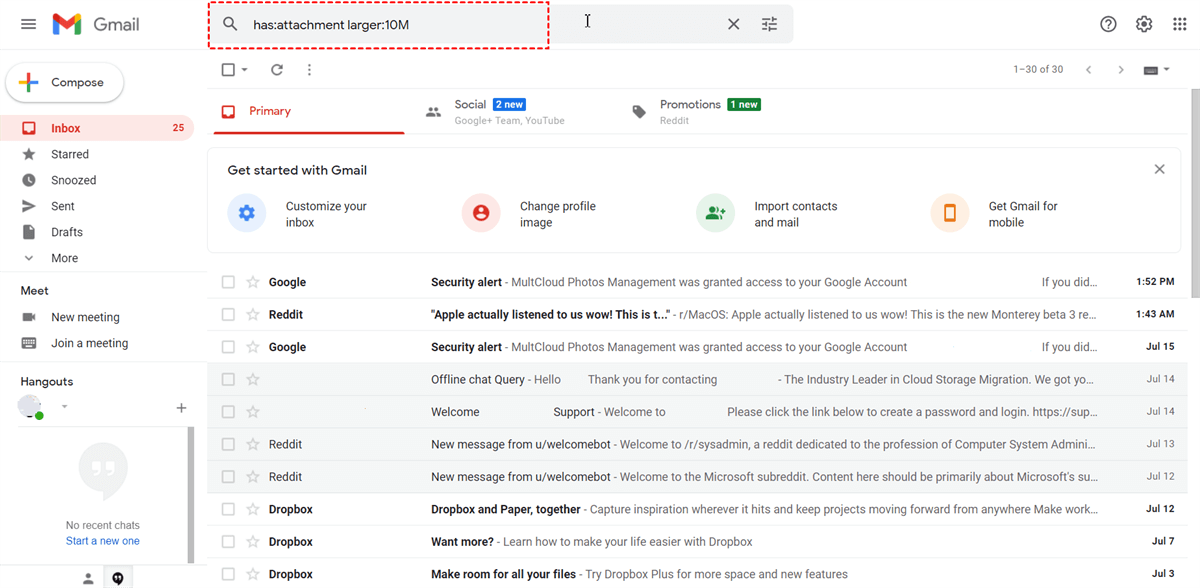
Task: Switch to the Social tab
Action: pos(470,111)
